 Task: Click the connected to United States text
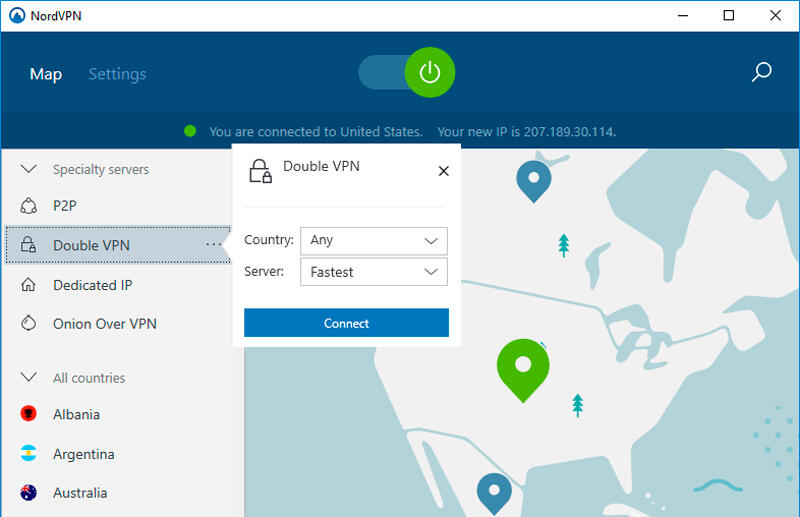316,132
